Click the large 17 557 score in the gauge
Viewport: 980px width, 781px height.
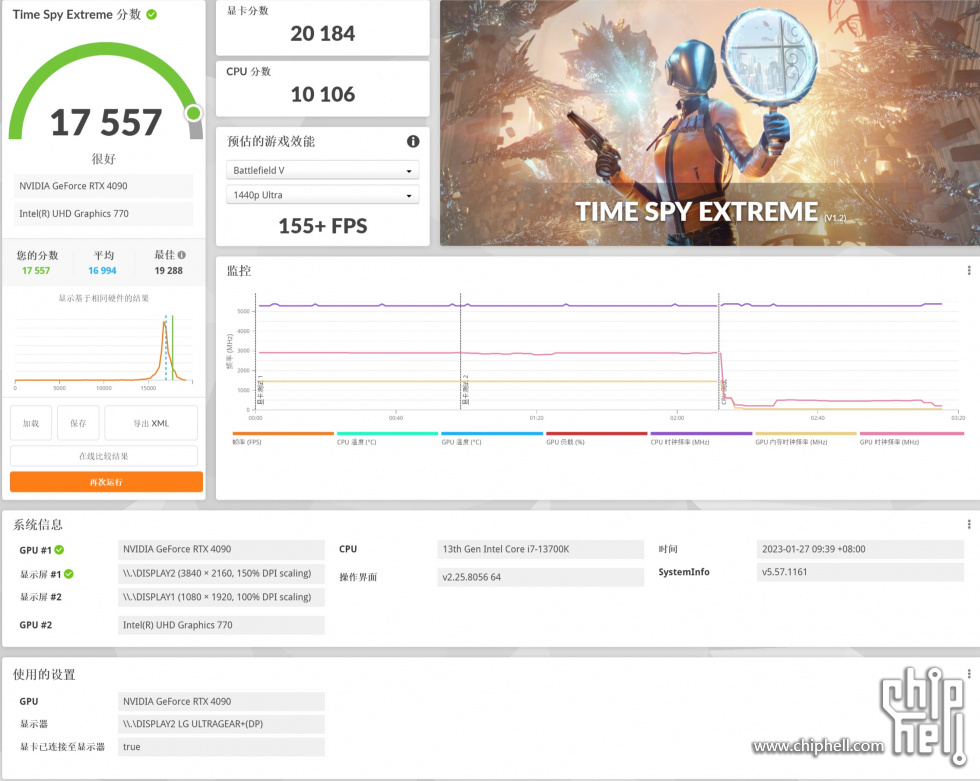click(106, 122)
